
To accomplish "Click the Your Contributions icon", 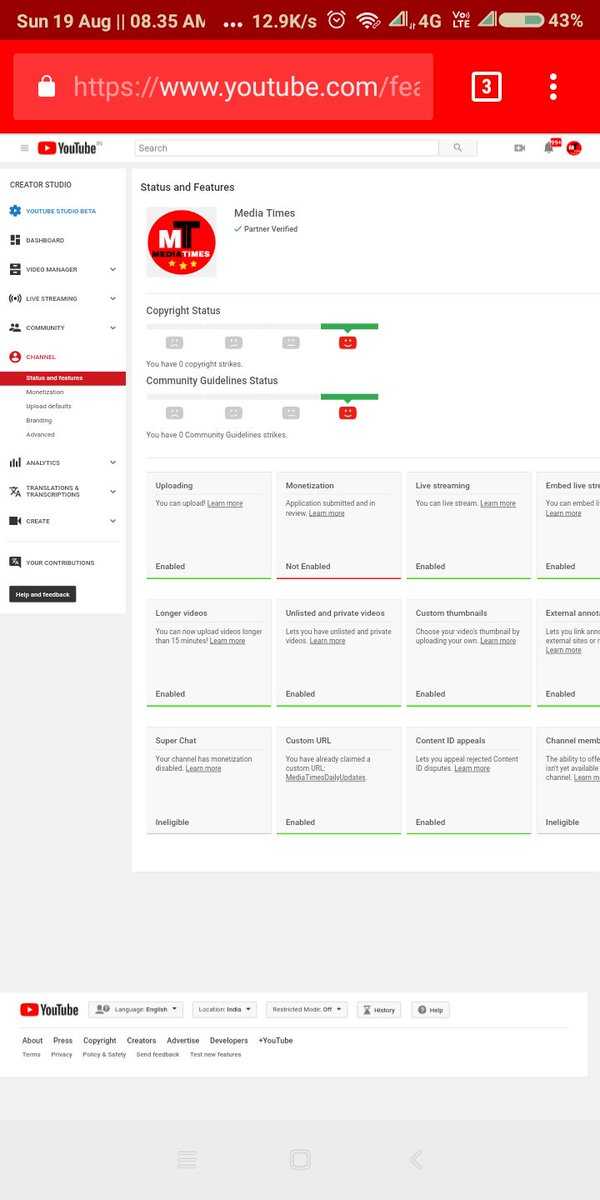I will click(15, 562).
